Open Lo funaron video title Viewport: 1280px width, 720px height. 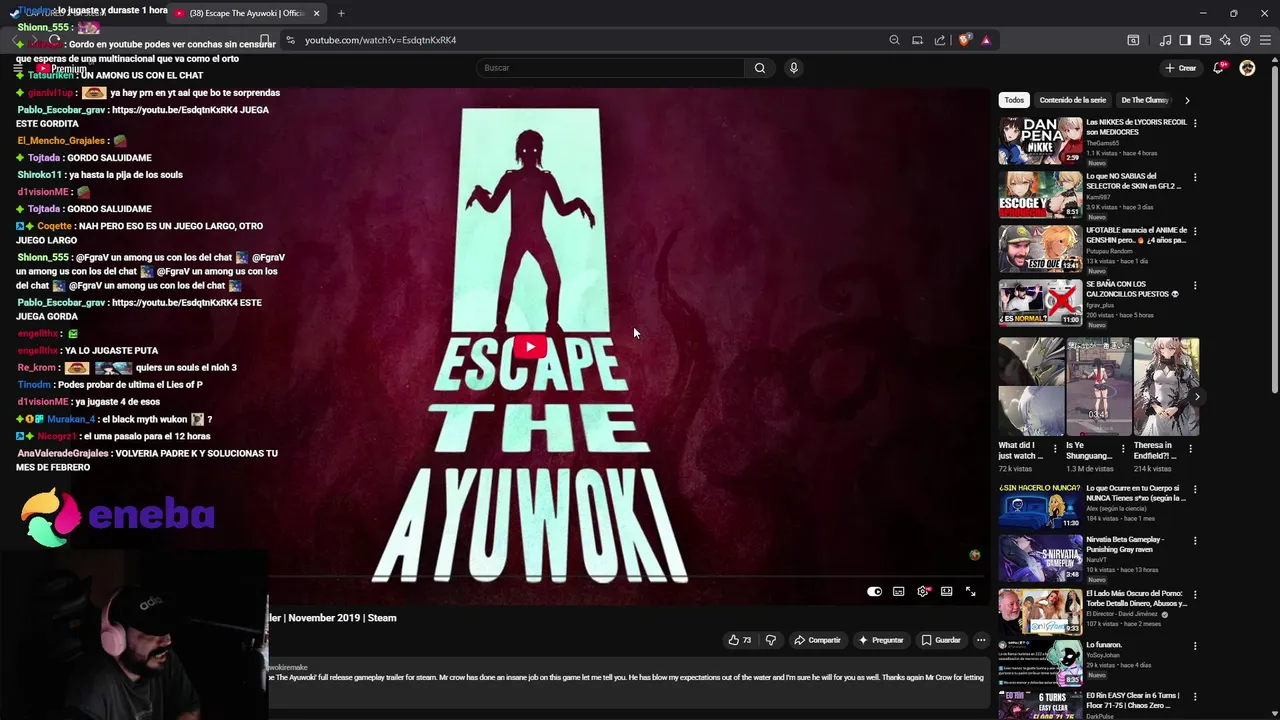pyautogui.click(x=1104, y=645)
